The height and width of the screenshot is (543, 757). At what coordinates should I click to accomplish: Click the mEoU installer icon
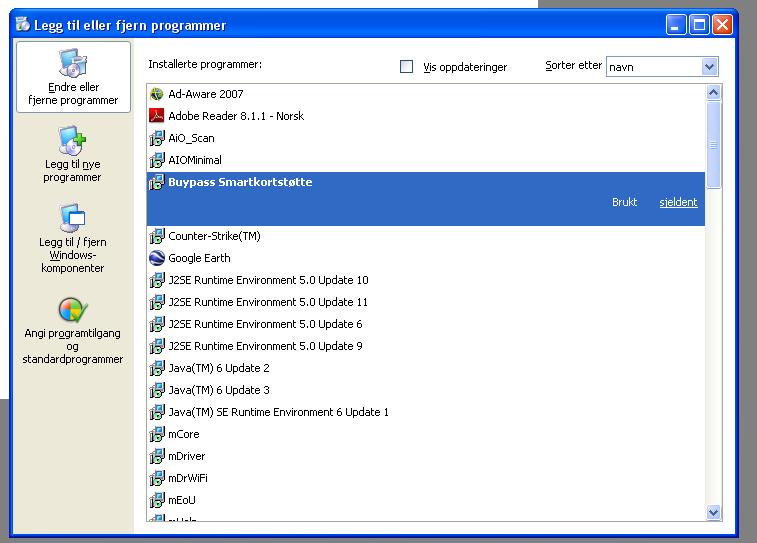tap(157, 500)
